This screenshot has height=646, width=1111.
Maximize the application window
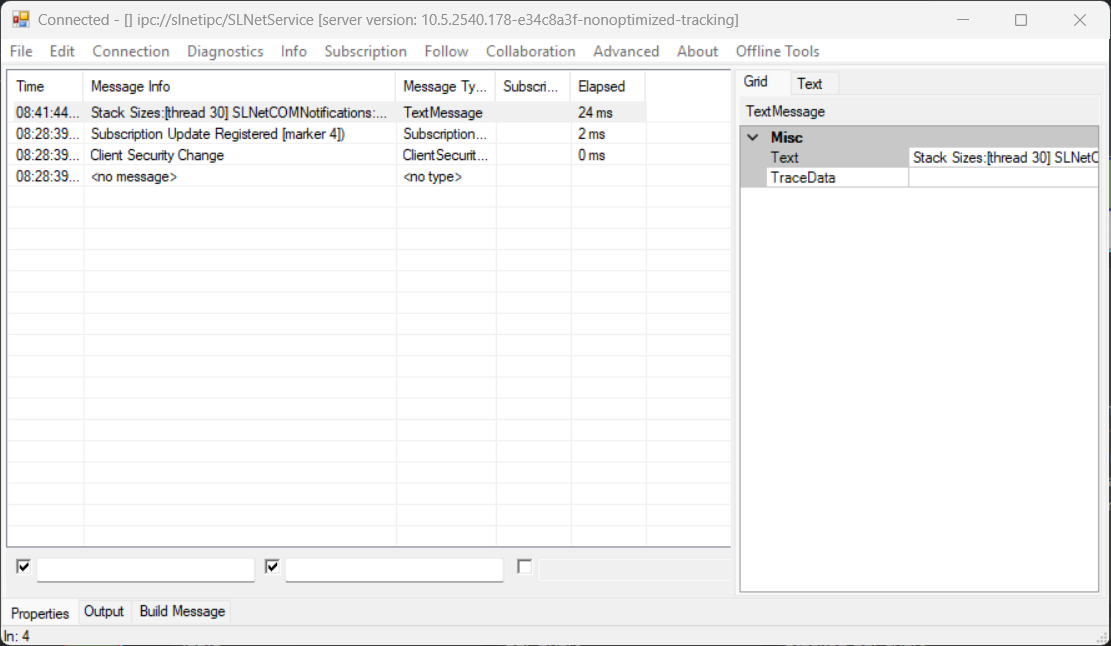(x=1020, y=20)
